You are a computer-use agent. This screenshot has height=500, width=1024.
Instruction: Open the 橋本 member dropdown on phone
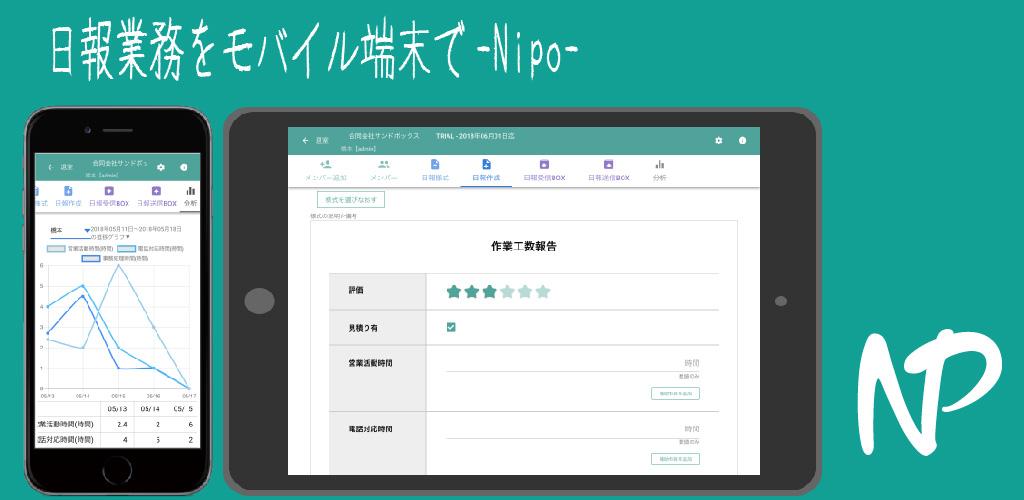[70, 230]
